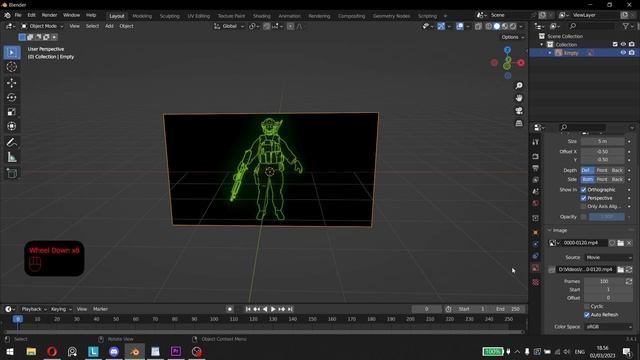Open the Keying dropdown in timeline
Screen dimensions: 640x360
click(61, 309)
